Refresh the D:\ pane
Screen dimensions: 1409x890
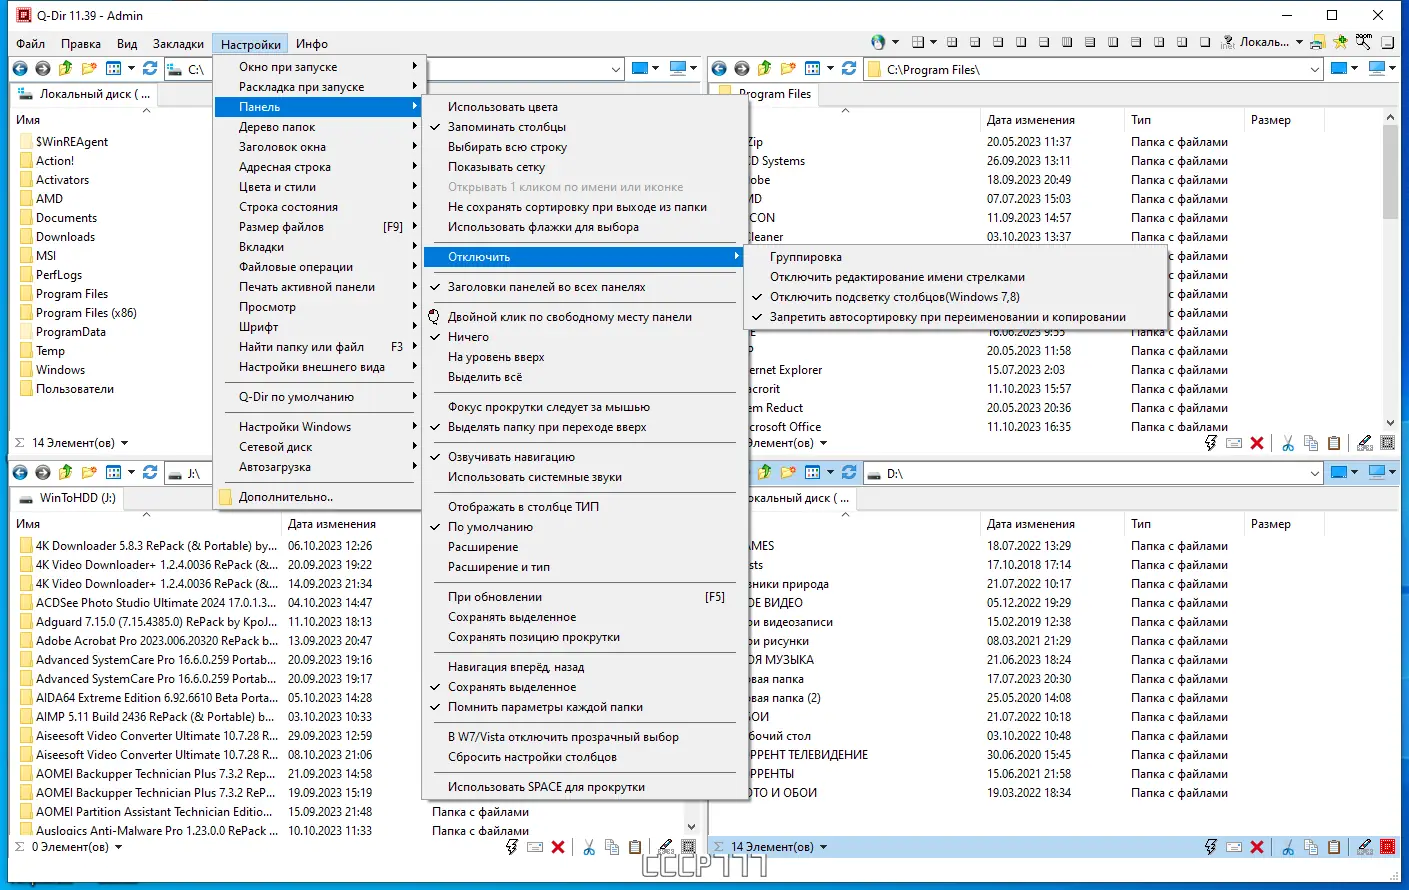[849, 473]
